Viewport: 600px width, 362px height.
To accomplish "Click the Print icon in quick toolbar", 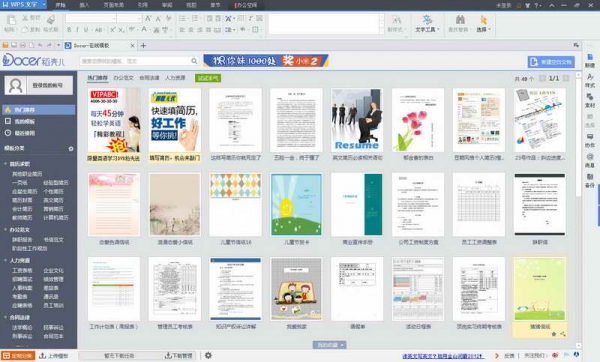I will point(23,45).
